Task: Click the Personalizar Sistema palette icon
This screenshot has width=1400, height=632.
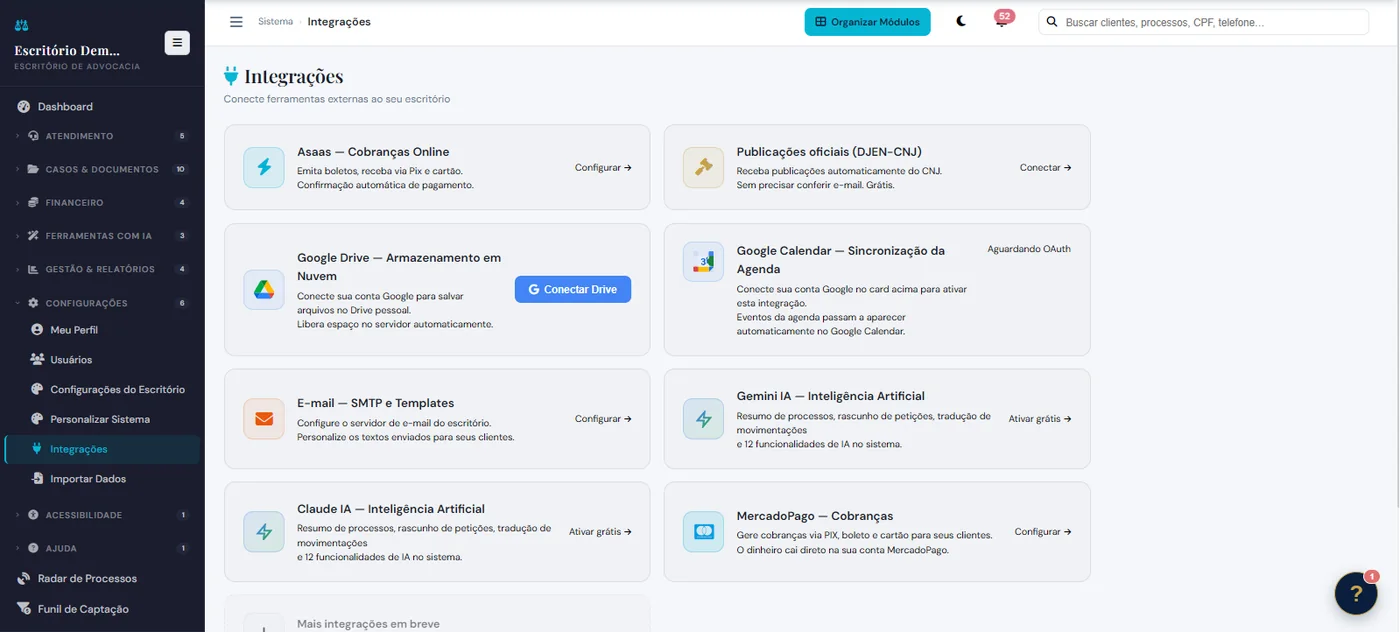Action: [37, 419]
